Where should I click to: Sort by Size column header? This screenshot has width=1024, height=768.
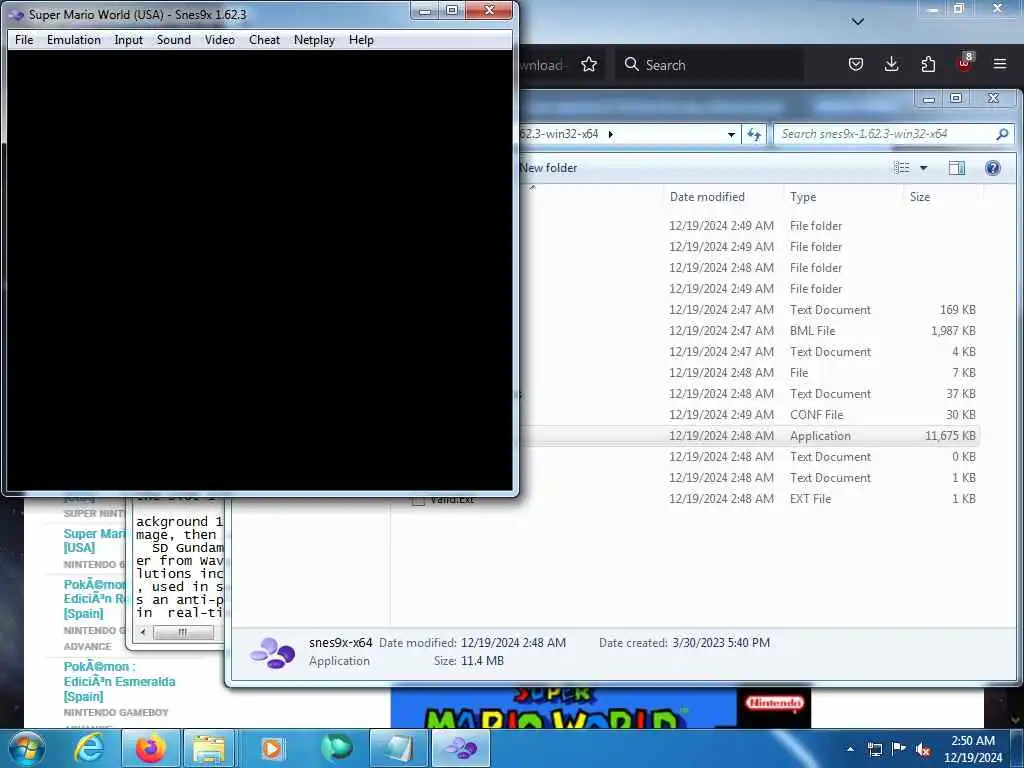click(x=920, y=197)
